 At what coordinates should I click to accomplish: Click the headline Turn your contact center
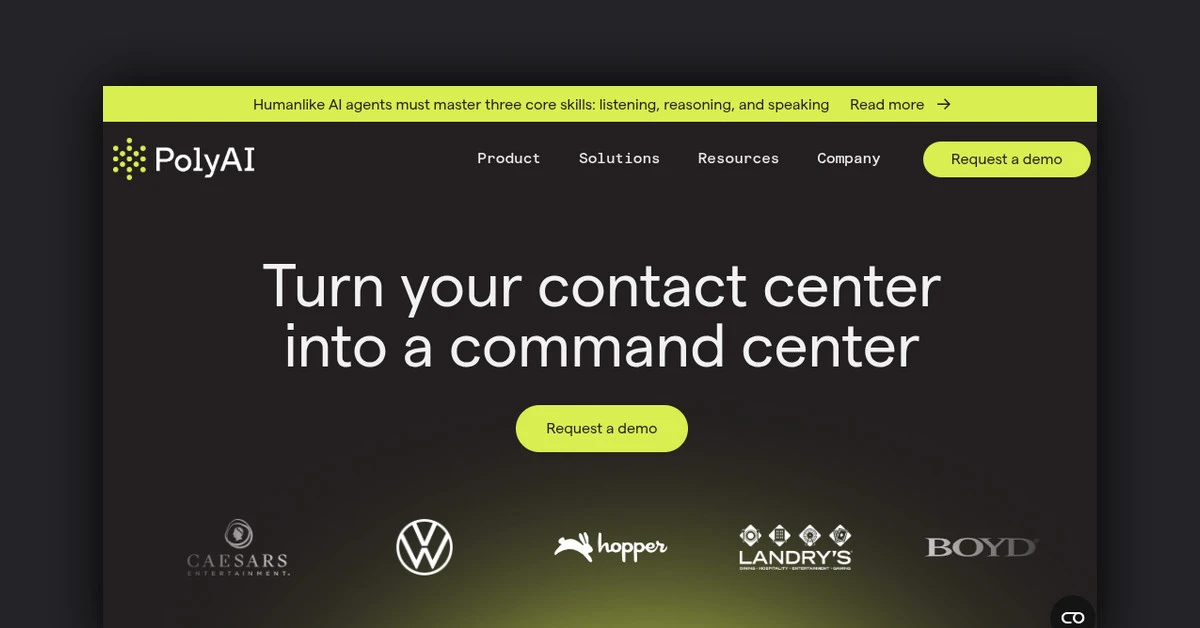(602, 286)
